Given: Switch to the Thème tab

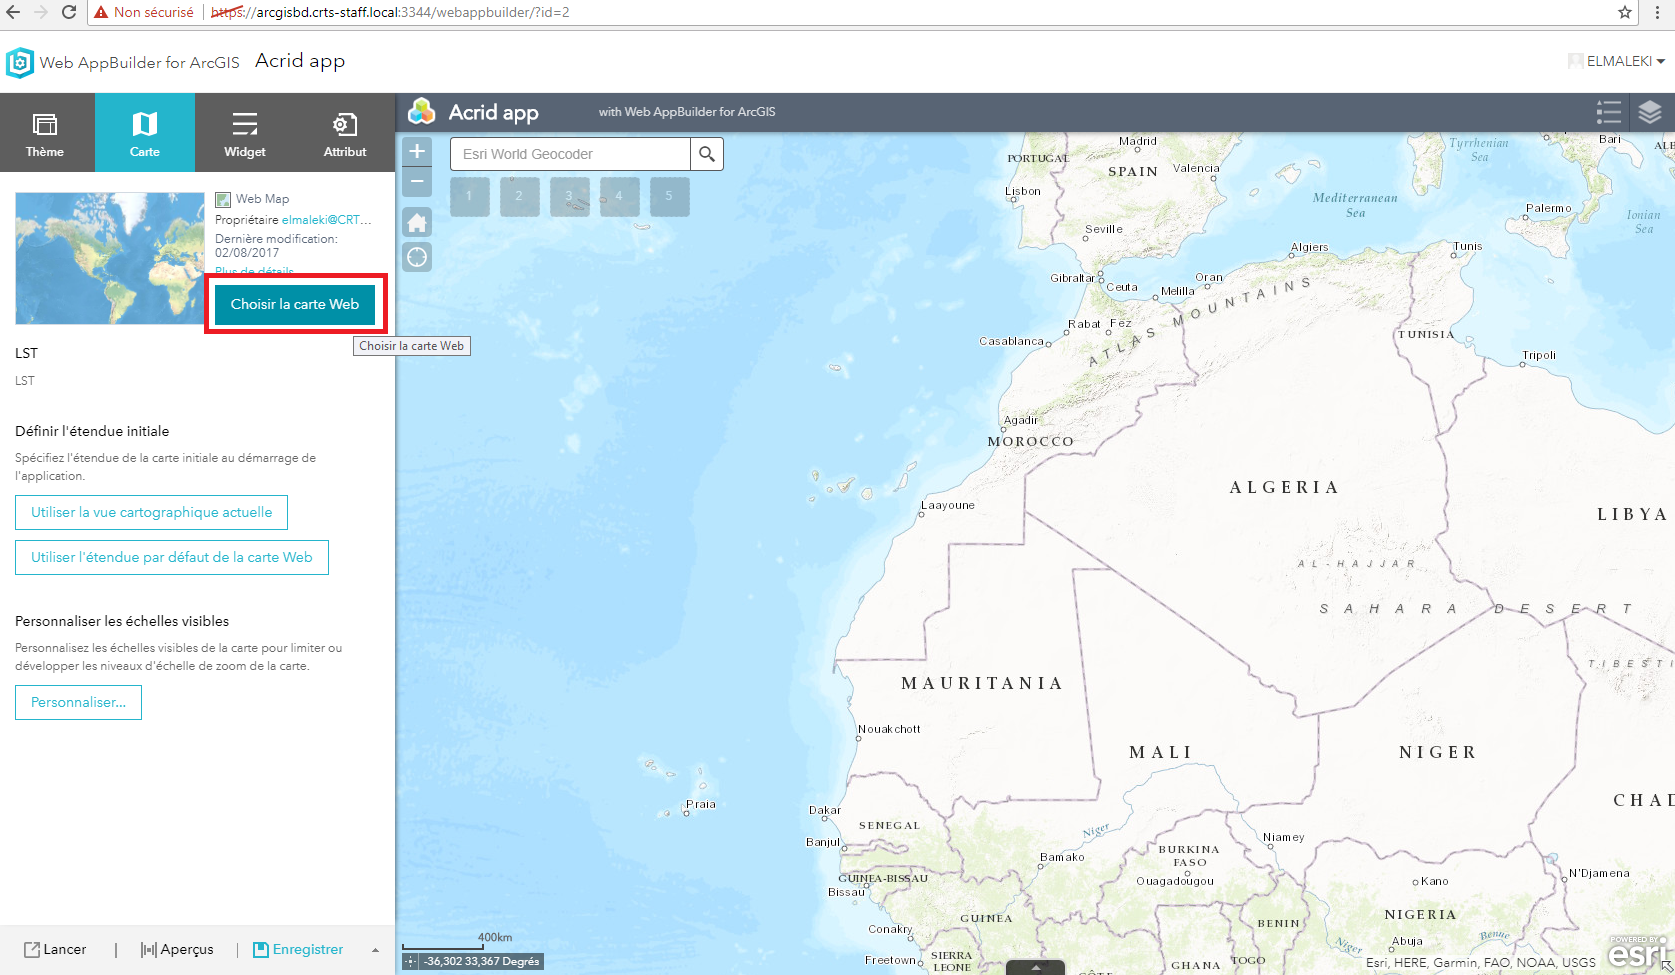Looking at the screenshot, I should point(45,133).
